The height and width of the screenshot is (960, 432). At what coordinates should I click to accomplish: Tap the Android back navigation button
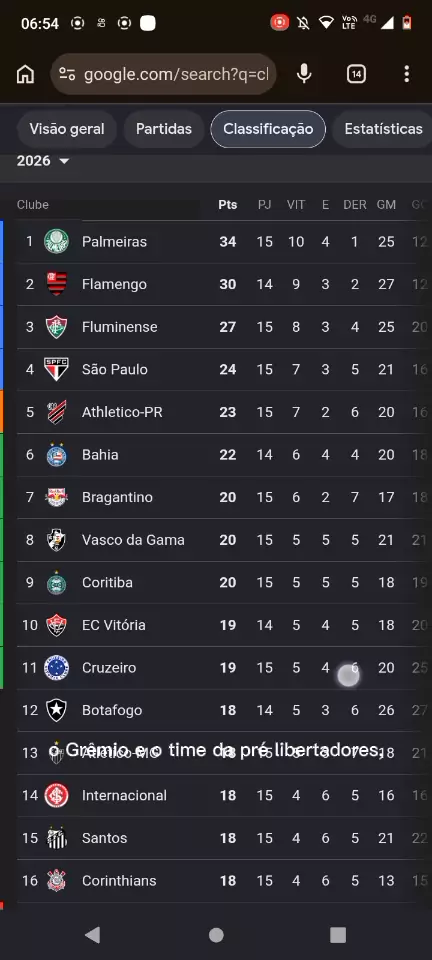(x=92, y=935)
